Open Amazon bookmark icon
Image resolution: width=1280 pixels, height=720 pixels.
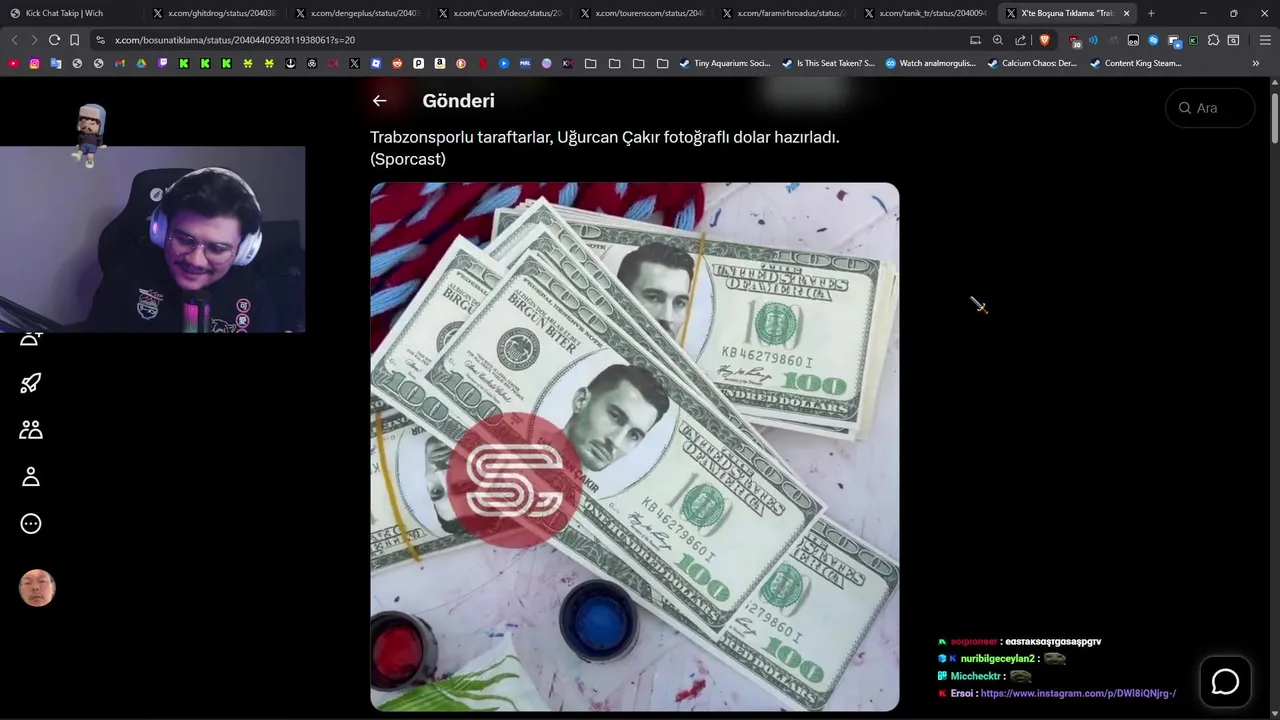[x=439, y=63]
